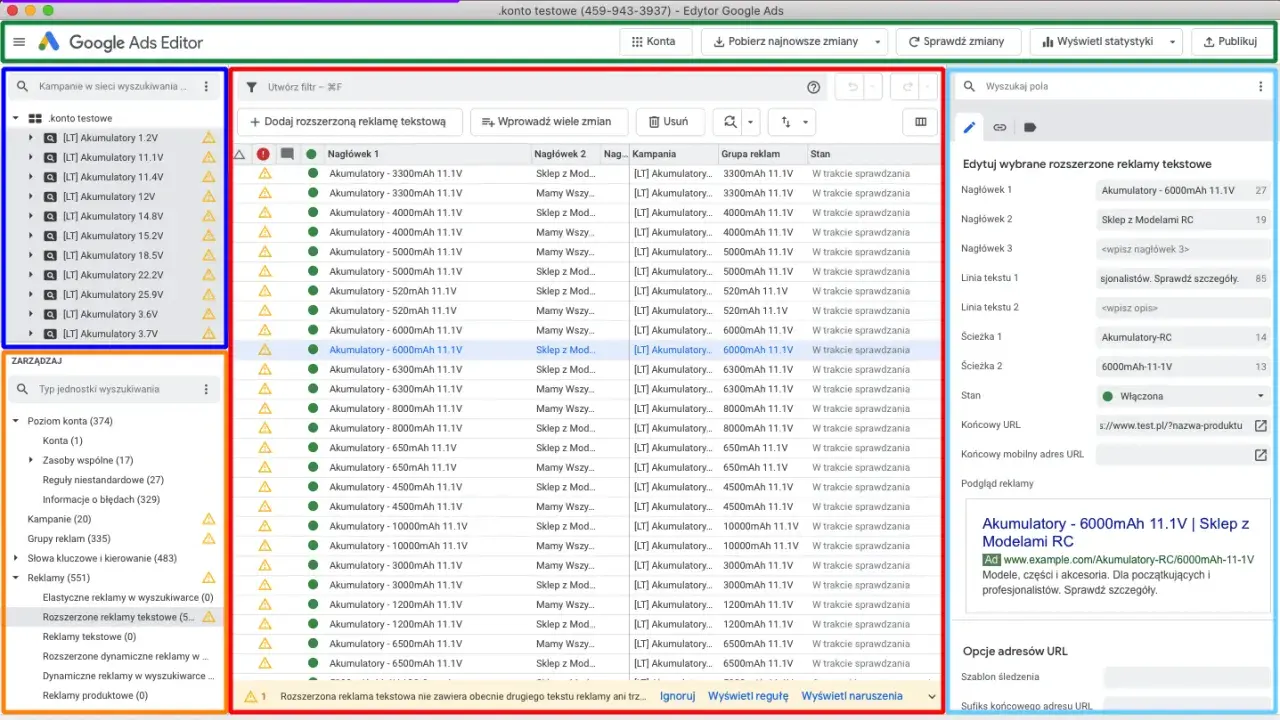Collapse the .konto testowe account tree
The height and width of the screenshot is (720, 1280).
coord(16,118)
